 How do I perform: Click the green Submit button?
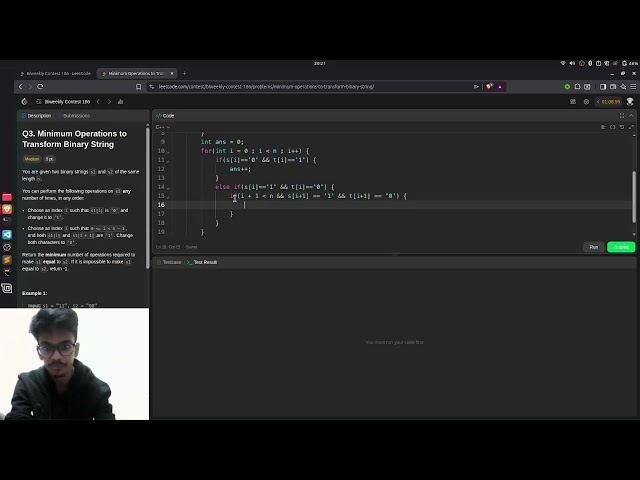click(621, 247)
